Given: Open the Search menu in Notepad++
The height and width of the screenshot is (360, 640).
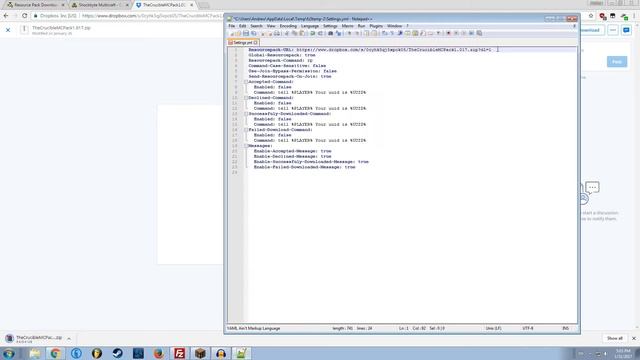Looking at the screenshot, I should [256, 26].
